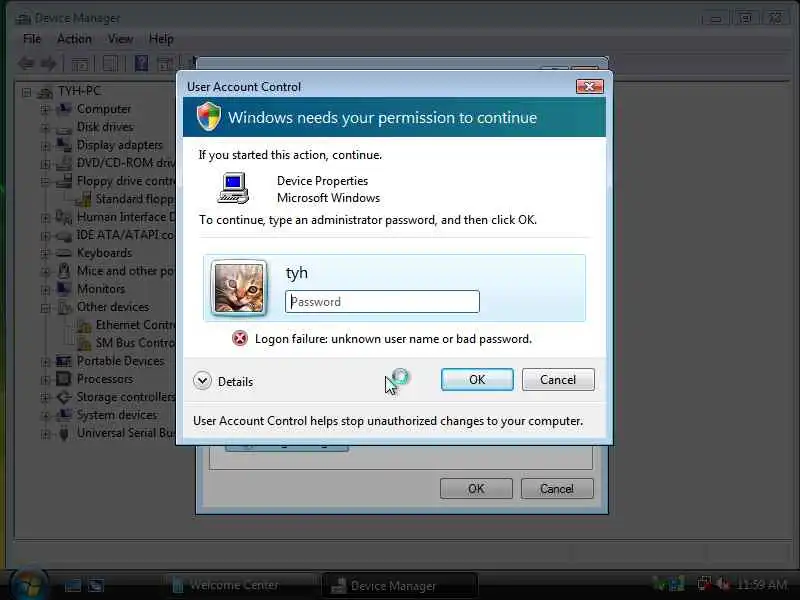The image size is (800, 600).
Task: Click the Properties toolbar icon
Action: pyautogui.click(x=111, y=64)
